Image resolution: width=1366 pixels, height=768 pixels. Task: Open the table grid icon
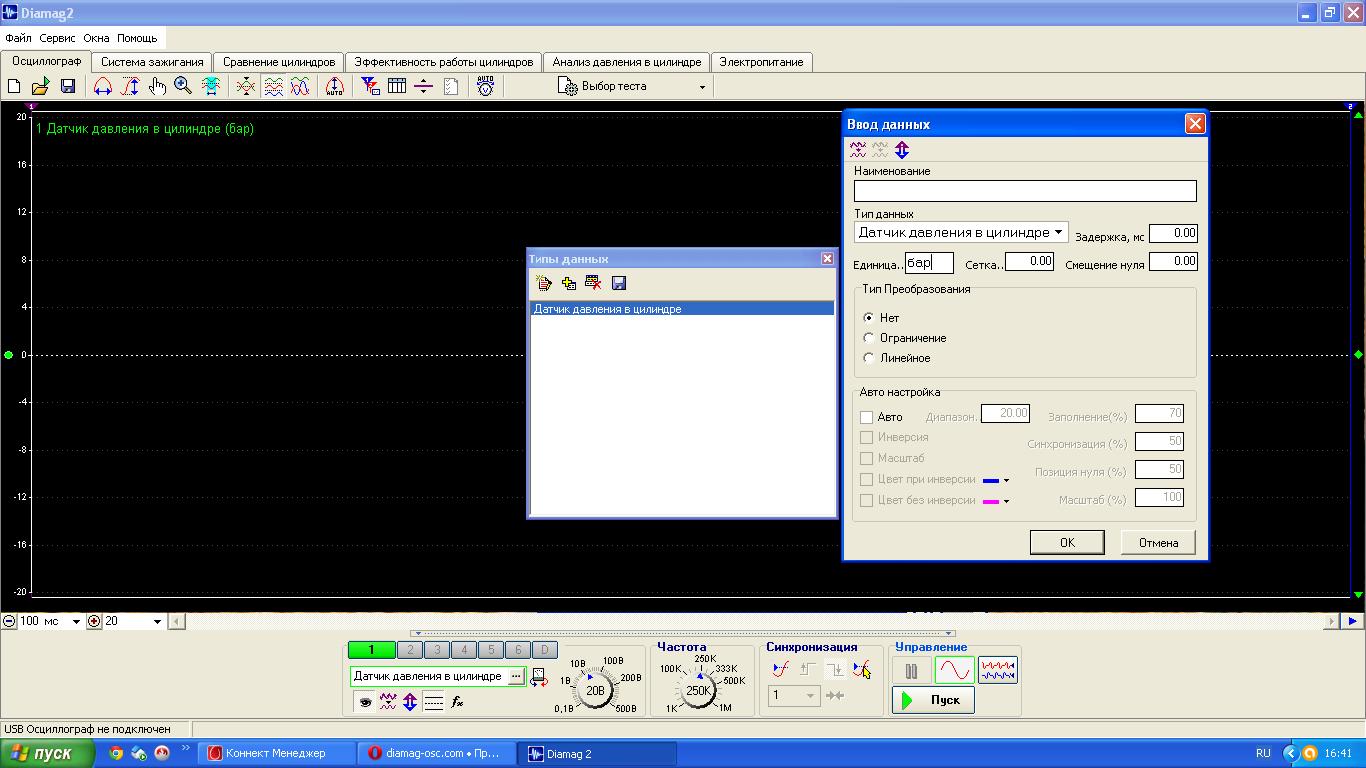pos(397,87)
